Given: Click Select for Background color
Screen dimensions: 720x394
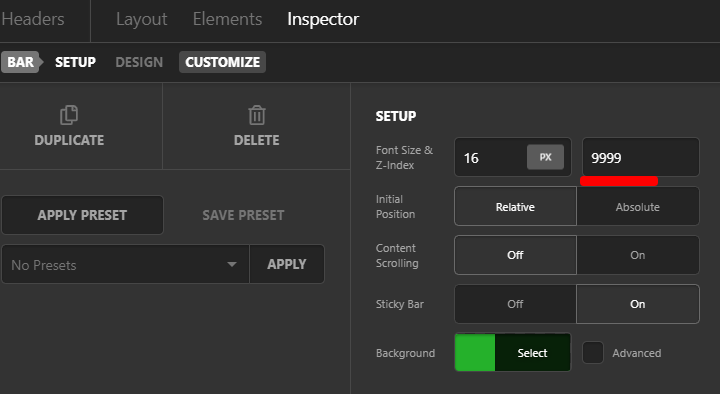Looking at the screenshot, I should tap(533, 353).
